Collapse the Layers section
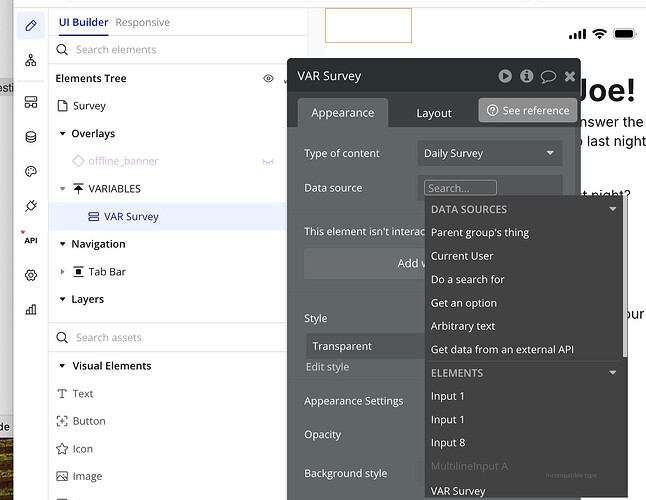This screenshot has width=646, height=500. coord(63,299)
